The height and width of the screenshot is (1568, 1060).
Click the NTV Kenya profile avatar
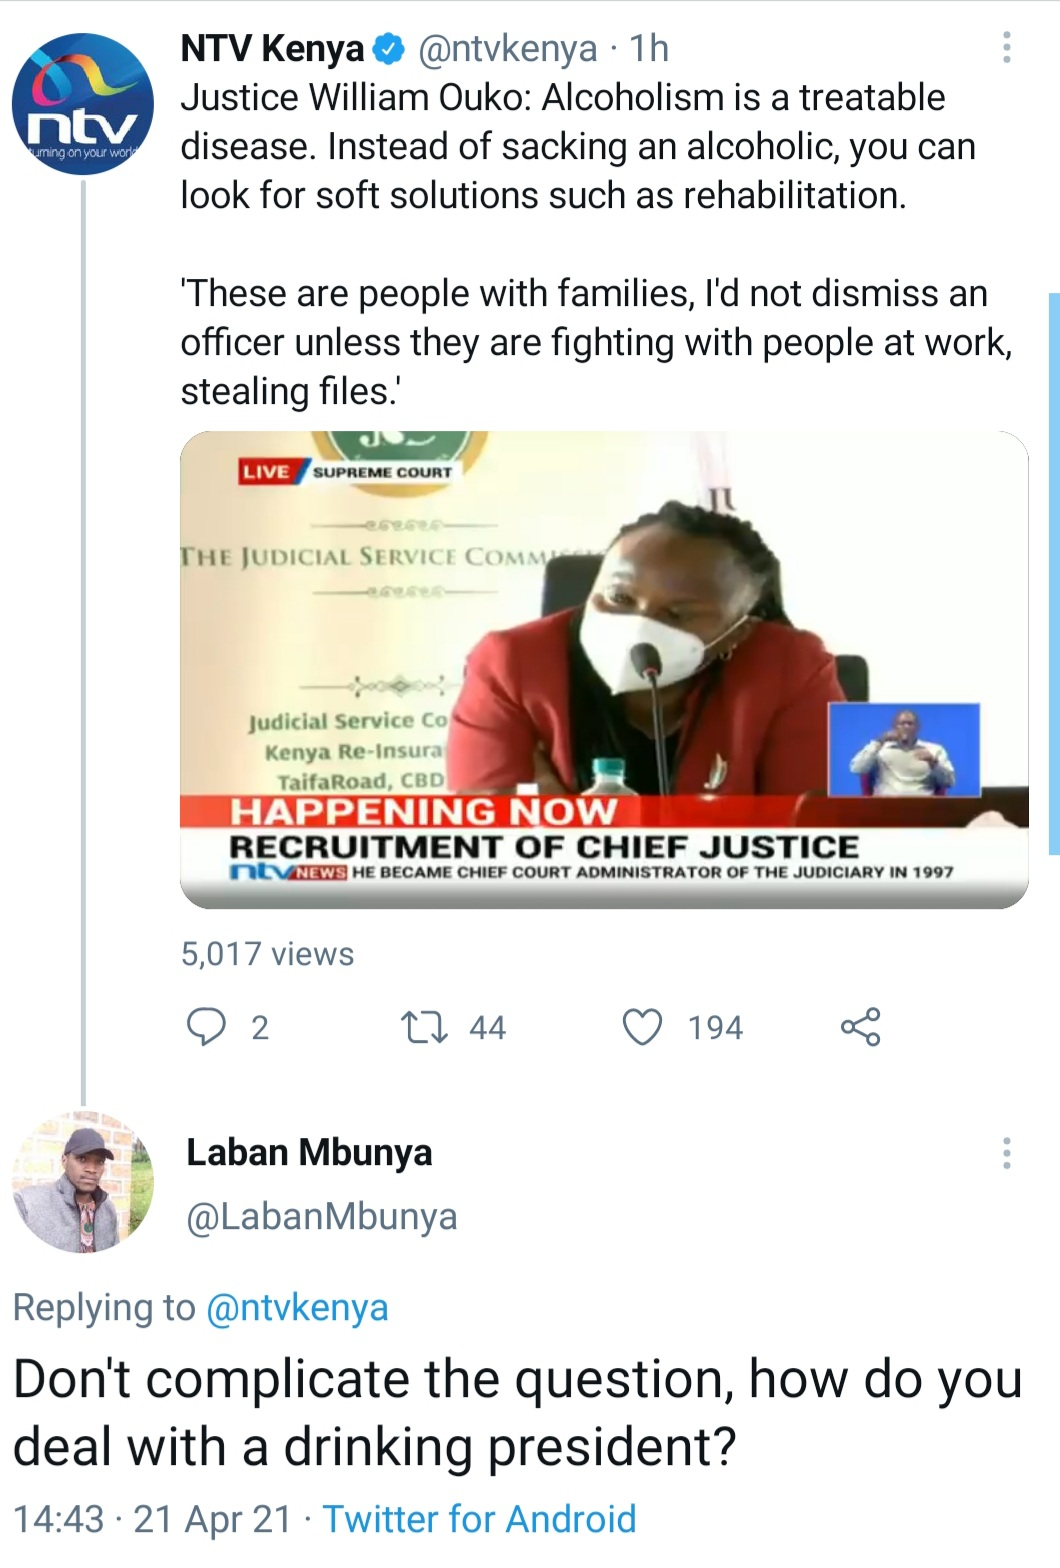[83, 105]
